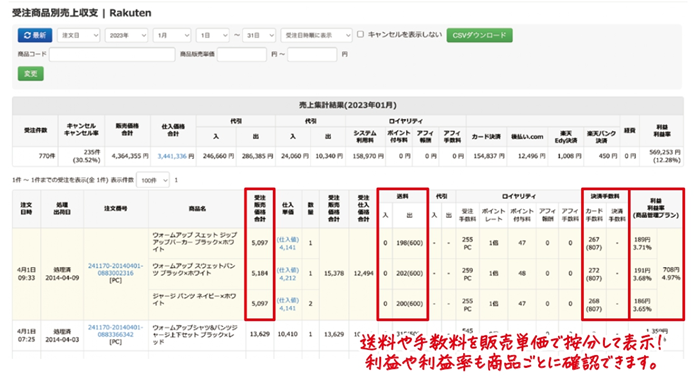
Task: Click the 4,364,355 円 sales total cell
Action: pyautogui.click(x=127, y=156)
